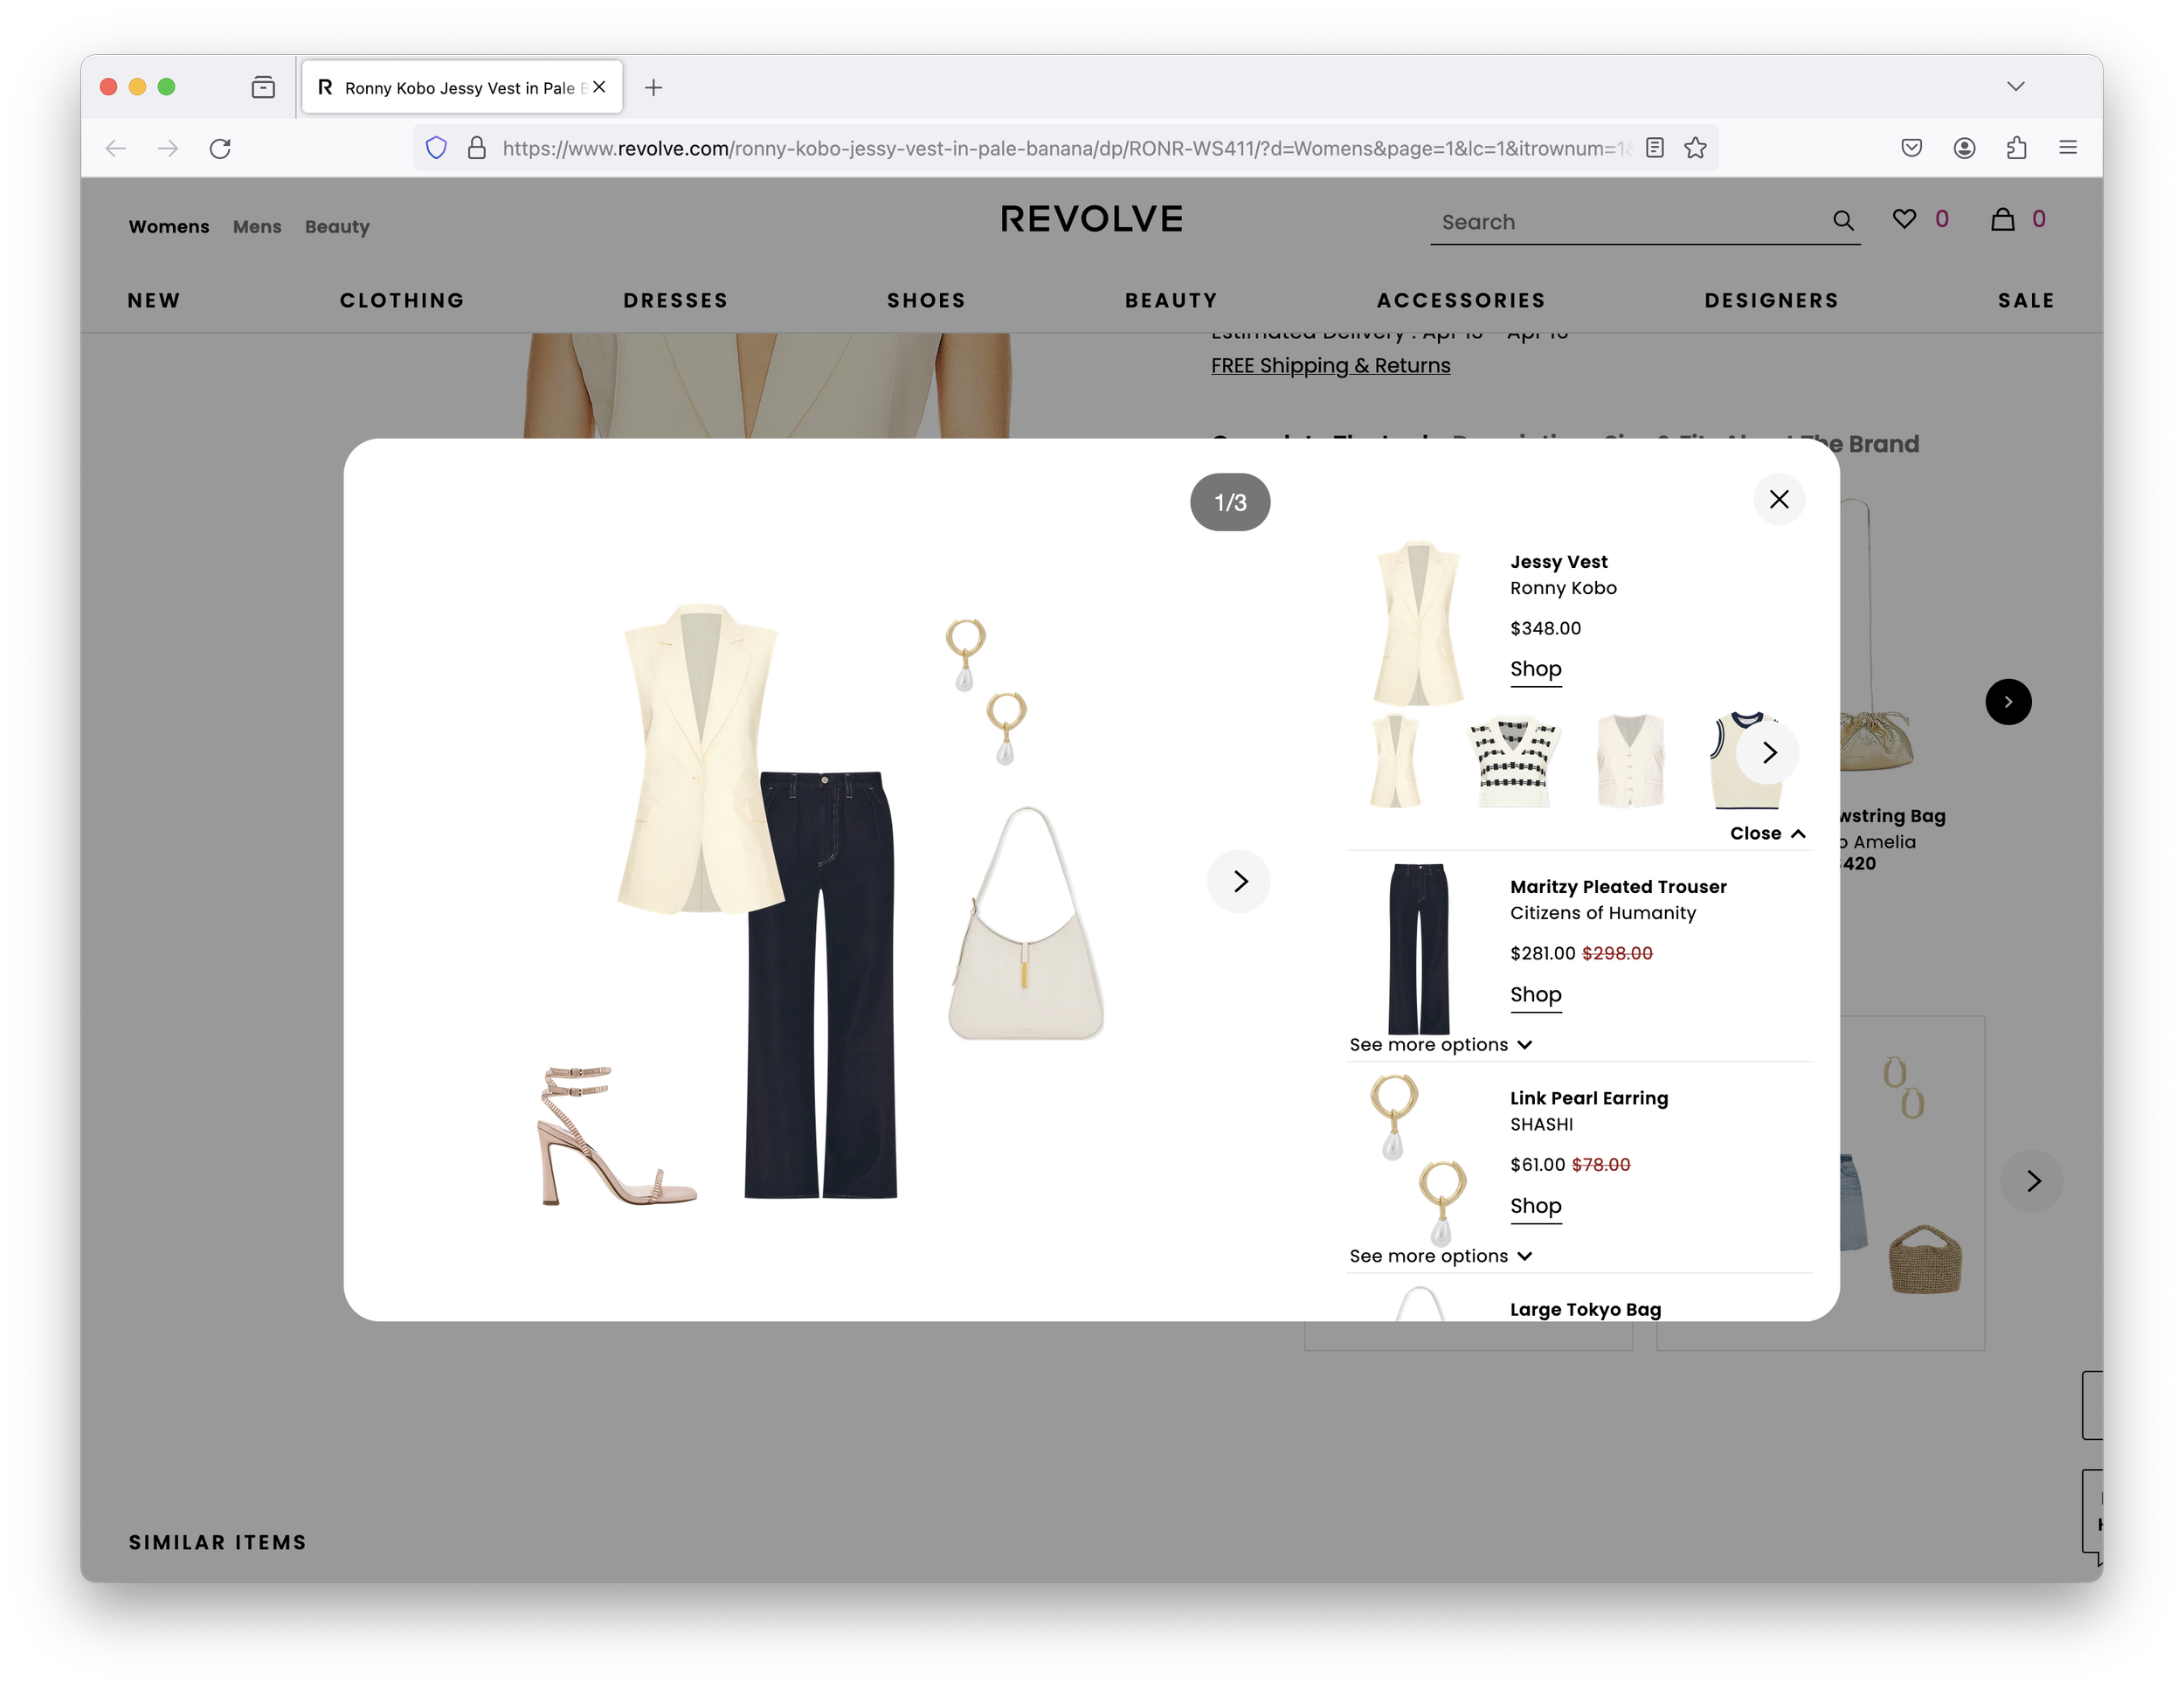The height and width of the screenshot is (1689, 2184).
Task: Open the Jessy Vest product thumbnail
Action: (x=1418, y=623)
